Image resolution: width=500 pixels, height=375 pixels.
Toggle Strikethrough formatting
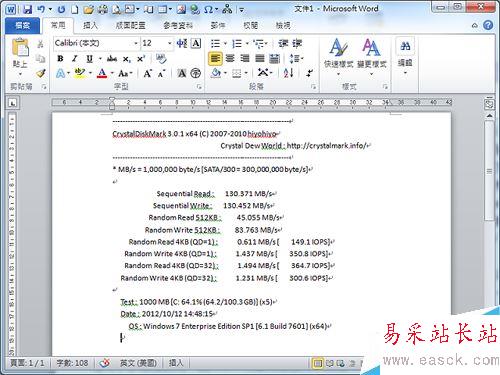click(112, 59)
